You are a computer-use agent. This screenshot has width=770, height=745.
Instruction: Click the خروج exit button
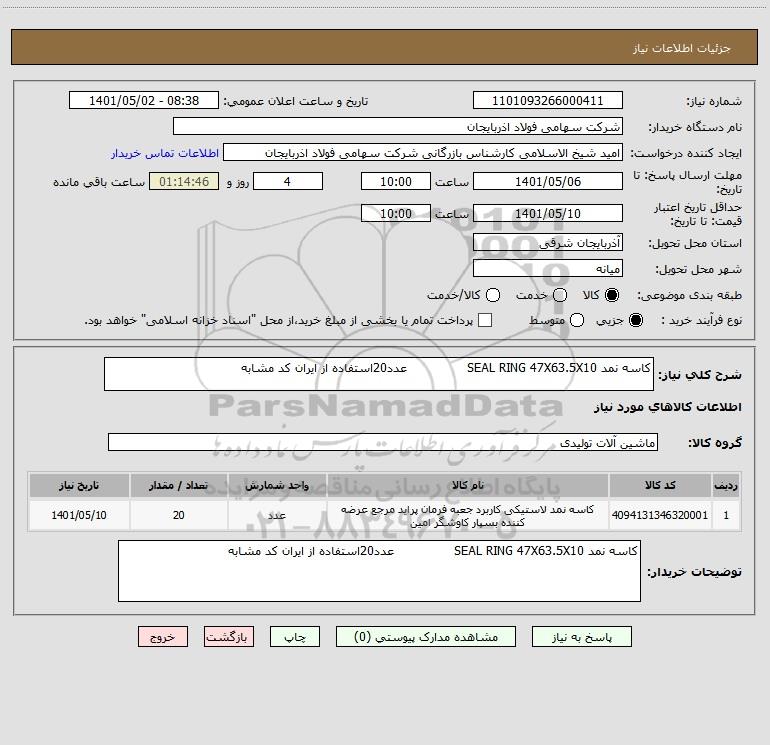(163, 637)
